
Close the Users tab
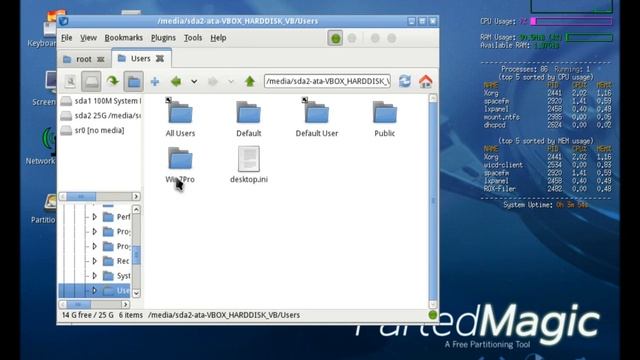click(160, 59)
